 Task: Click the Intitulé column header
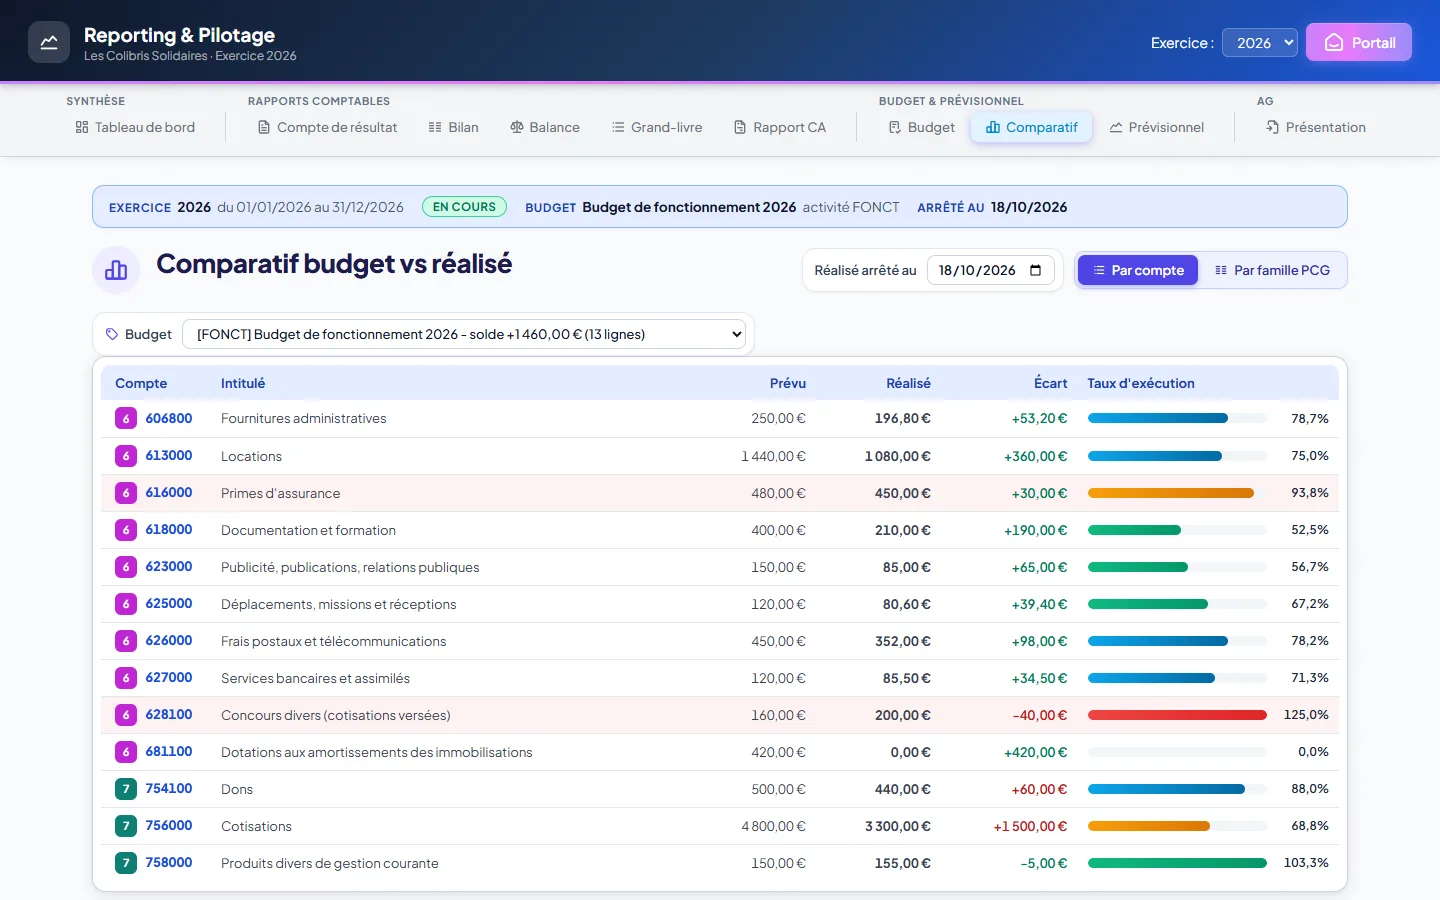tap(243, 383)
